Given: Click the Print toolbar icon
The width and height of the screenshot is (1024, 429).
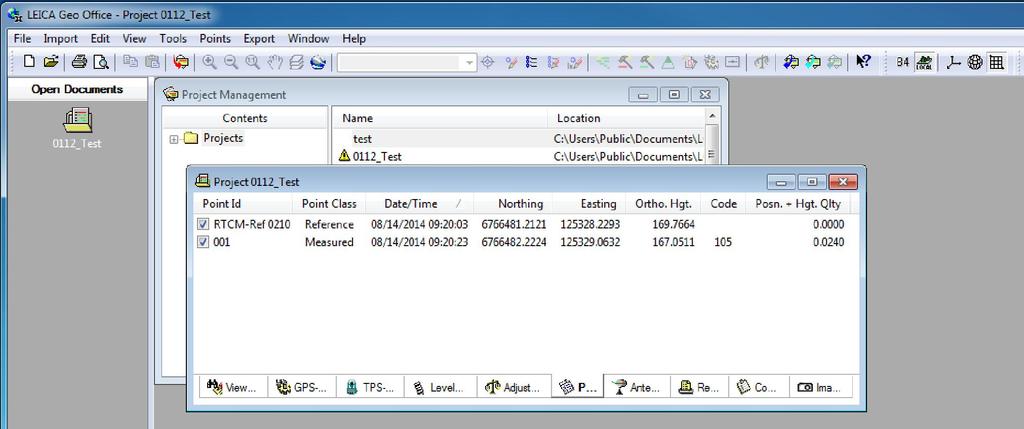Looking at the screenshot, I should pos(79,62).
